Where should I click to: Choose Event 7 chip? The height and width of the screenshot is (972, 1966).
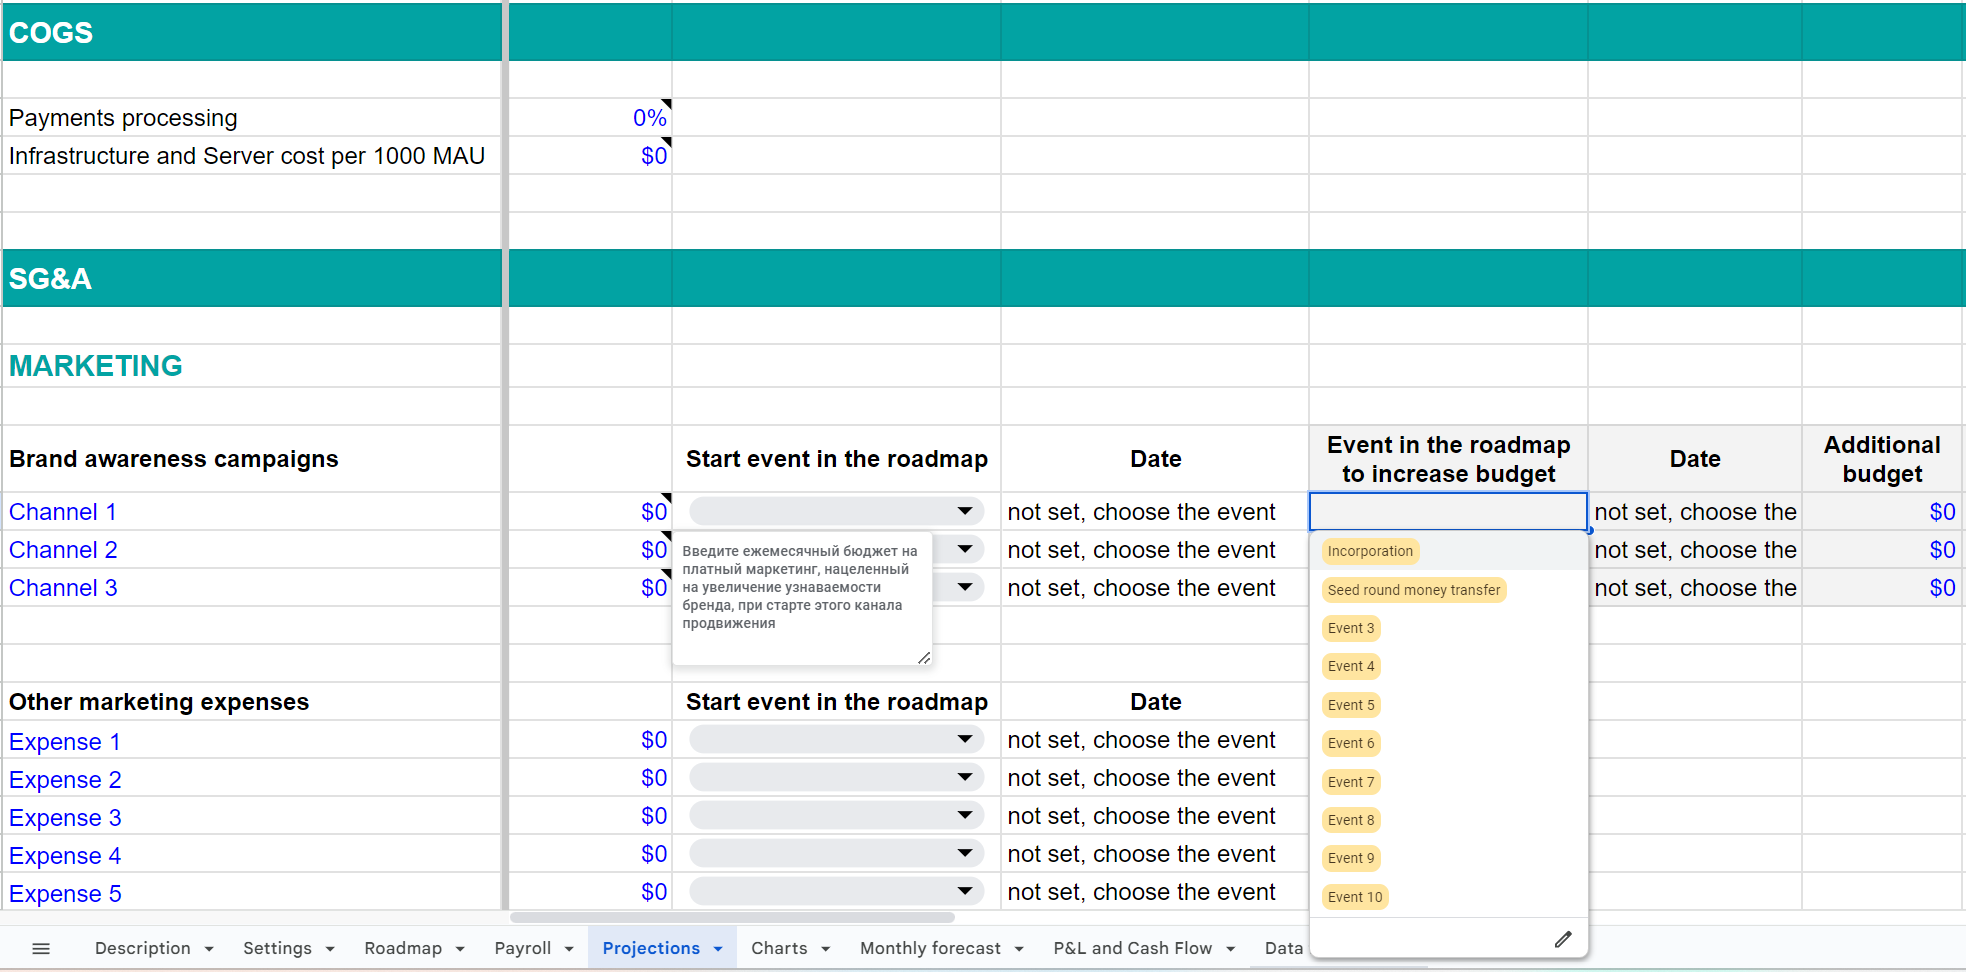click(x=1351, y=782)
